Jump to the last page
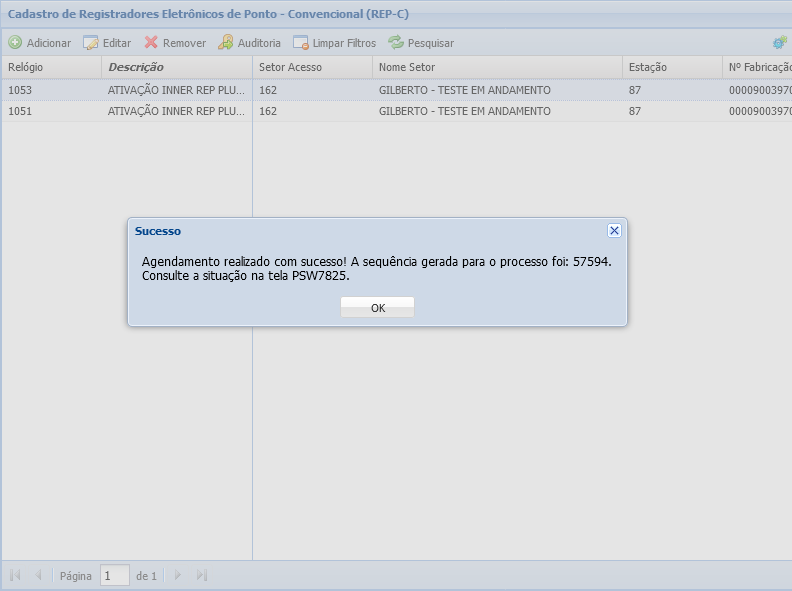792x591 pixels. tap(201, 575)
